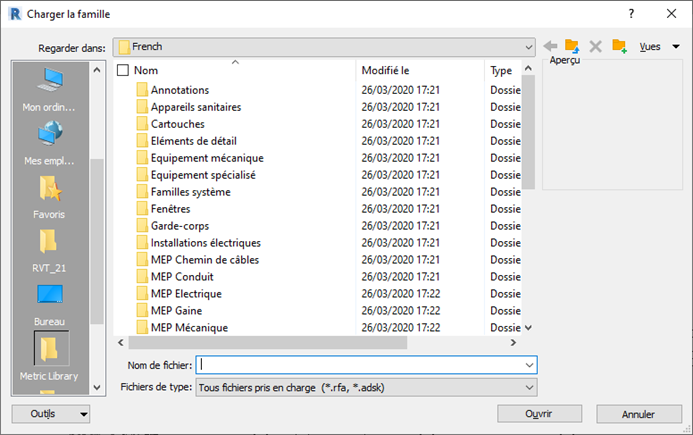Go up one folder level icon
This screenshot has height=435, width=693.
pyautogui.click(x=572, y=46)
